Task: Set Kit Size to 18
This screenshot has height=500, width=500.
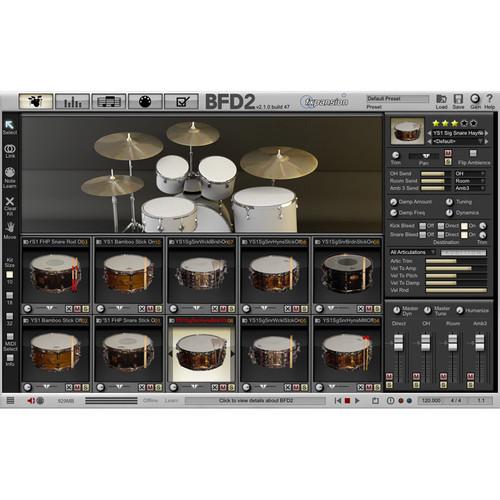Action: 10,296
